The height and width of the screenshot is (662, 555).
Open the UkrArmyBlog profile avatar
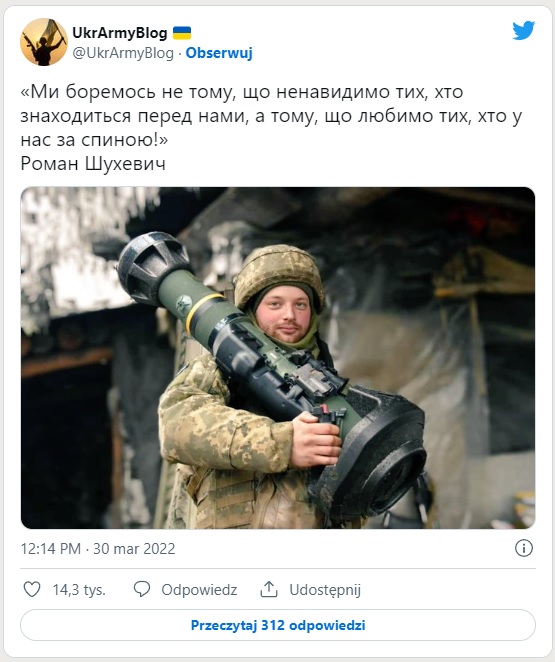tap(44, 42)
